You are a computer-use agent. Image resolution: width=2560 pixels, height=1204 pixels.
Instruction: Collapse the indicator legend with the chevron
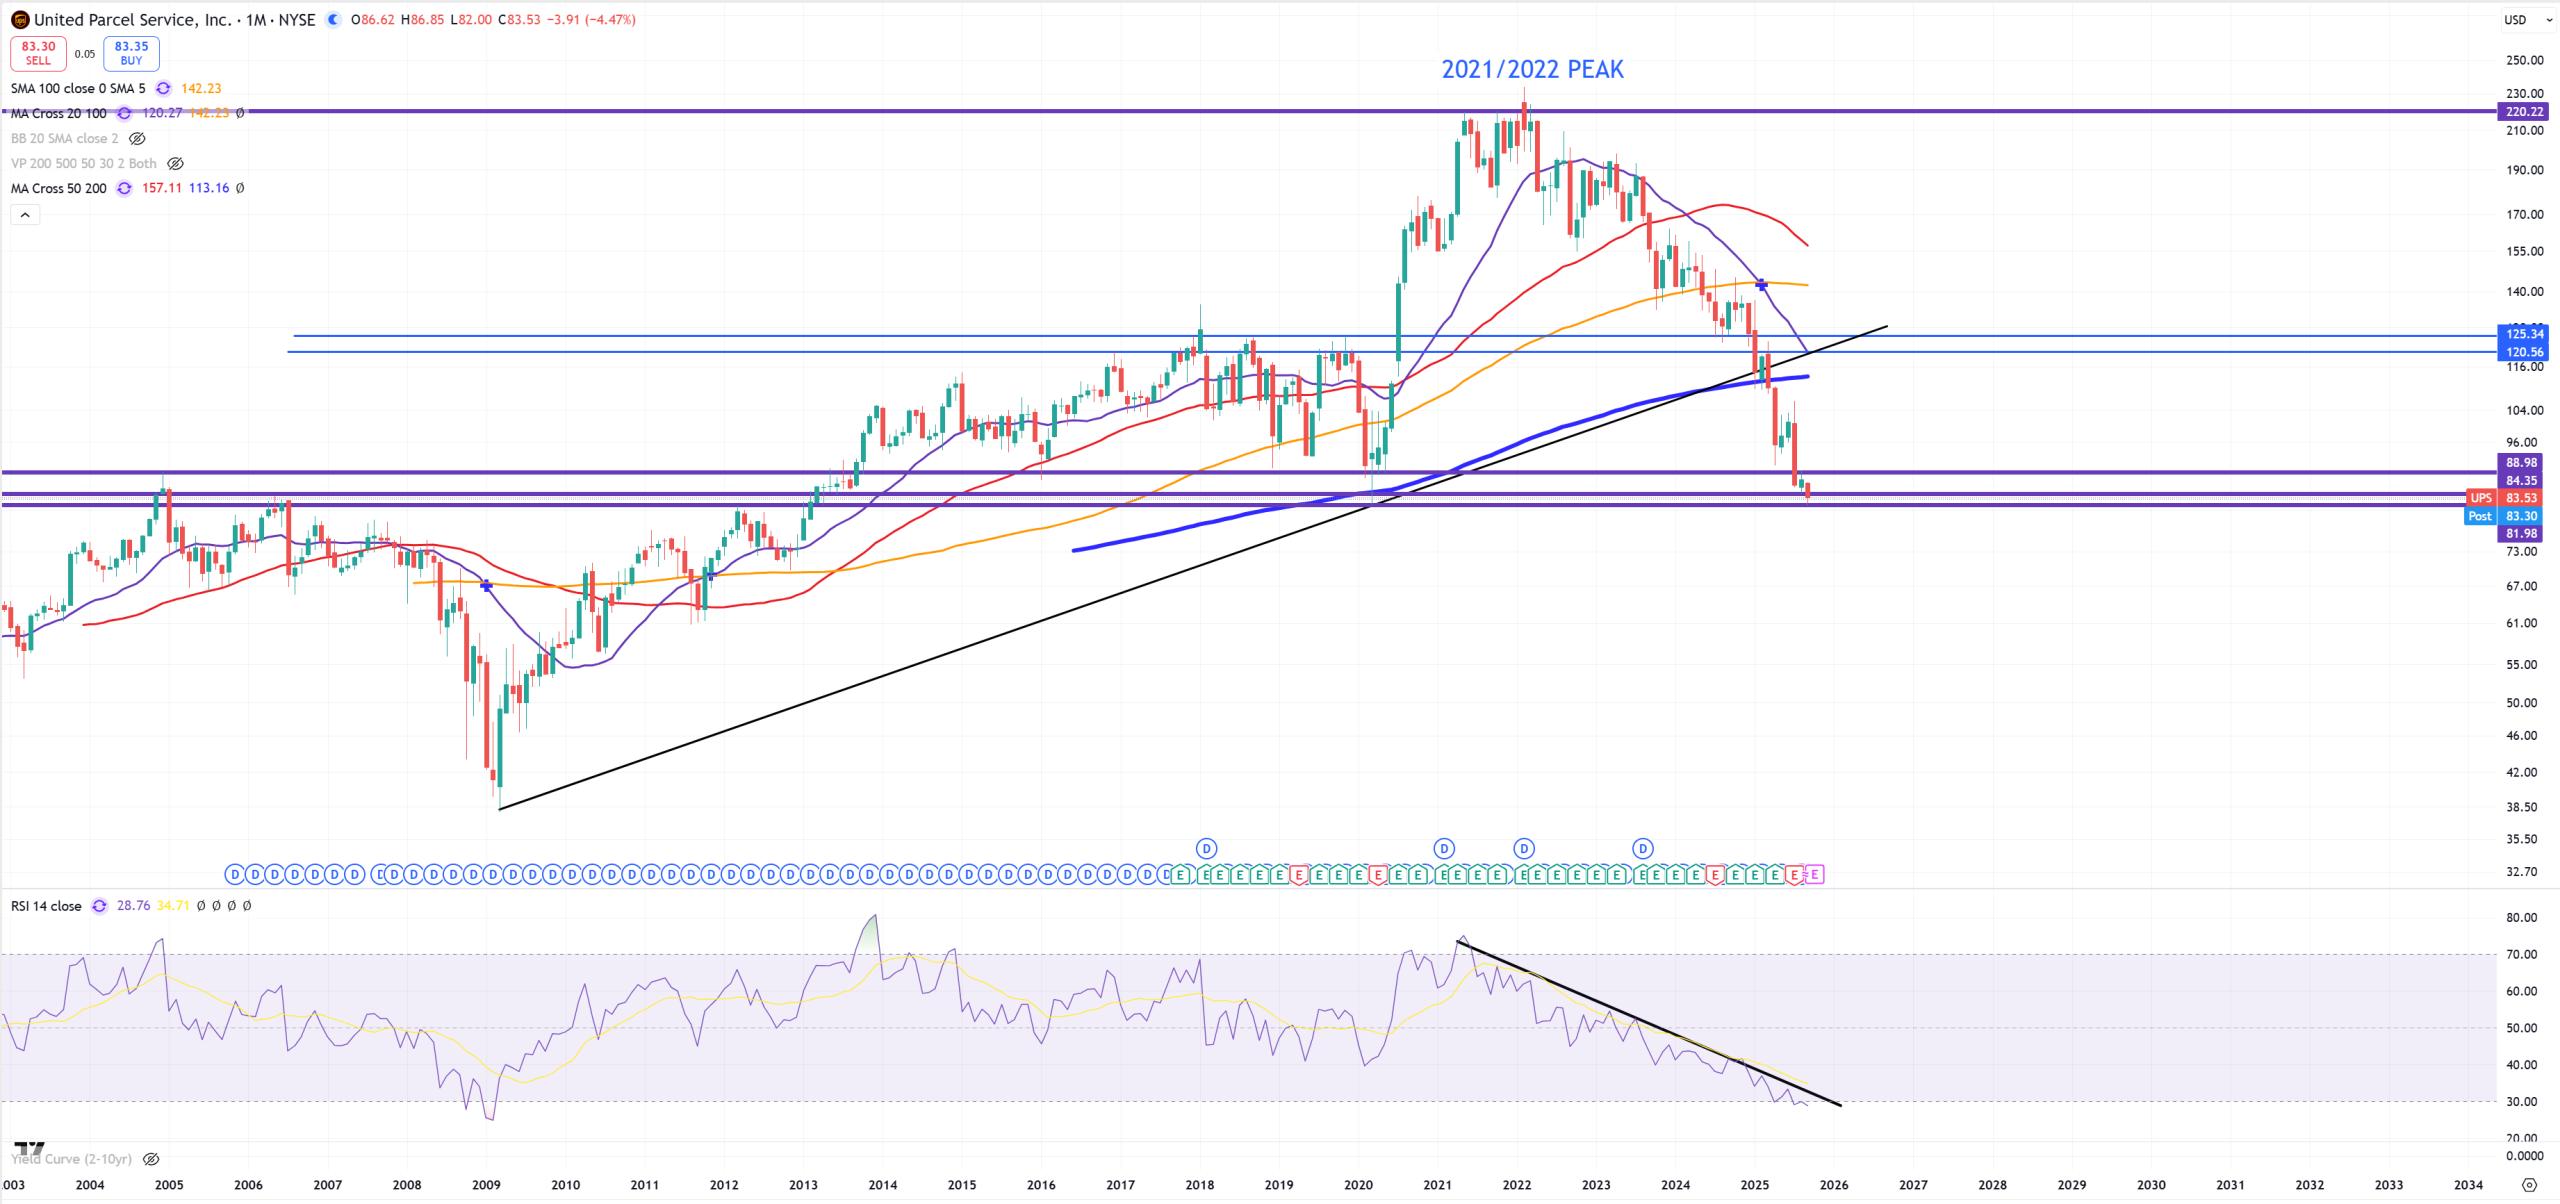click(25, 215)
